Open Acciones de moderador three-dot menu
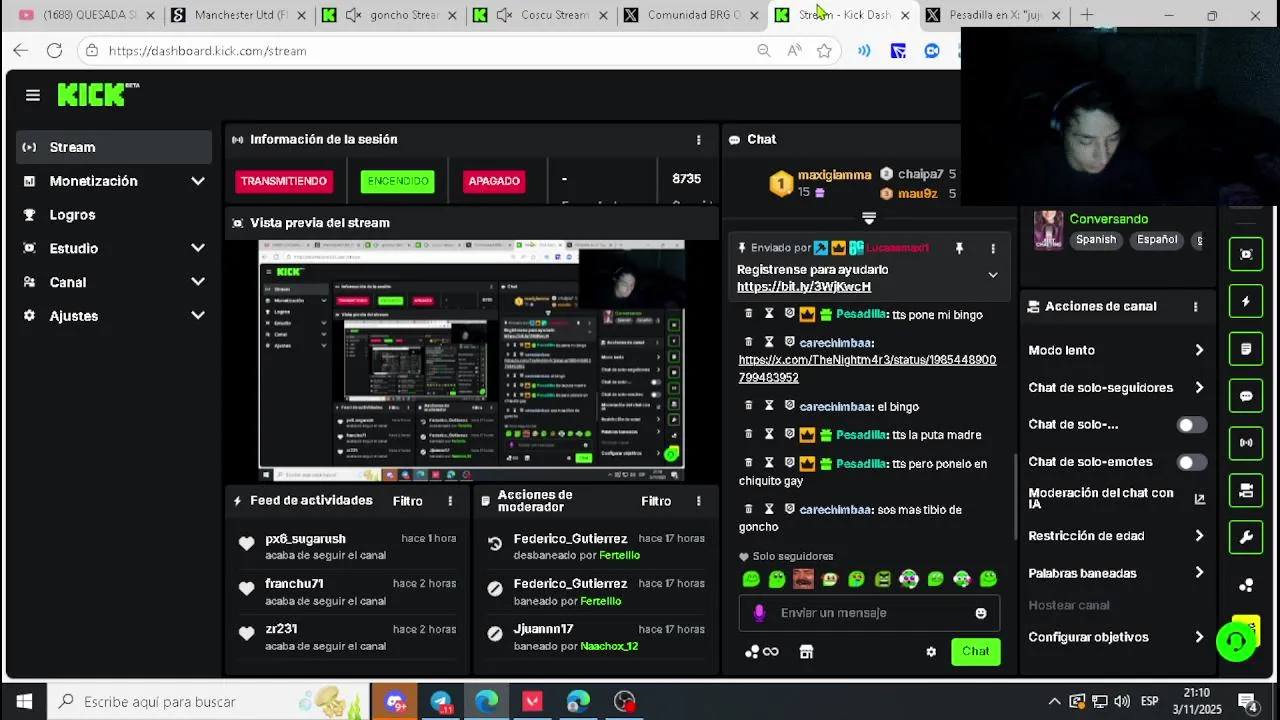Viewport: 1280px width, 720px height. click(x=699, y=501)
